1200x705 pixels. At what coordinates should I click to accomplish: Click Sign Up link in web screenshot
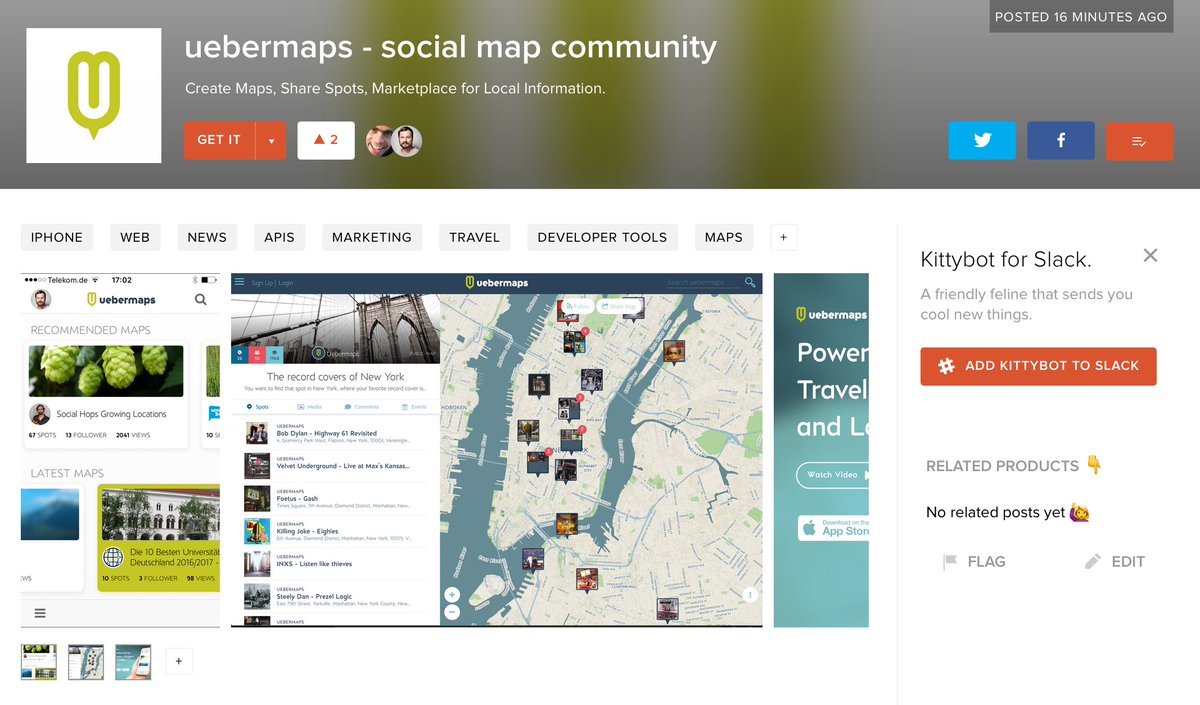click(261, 283)
